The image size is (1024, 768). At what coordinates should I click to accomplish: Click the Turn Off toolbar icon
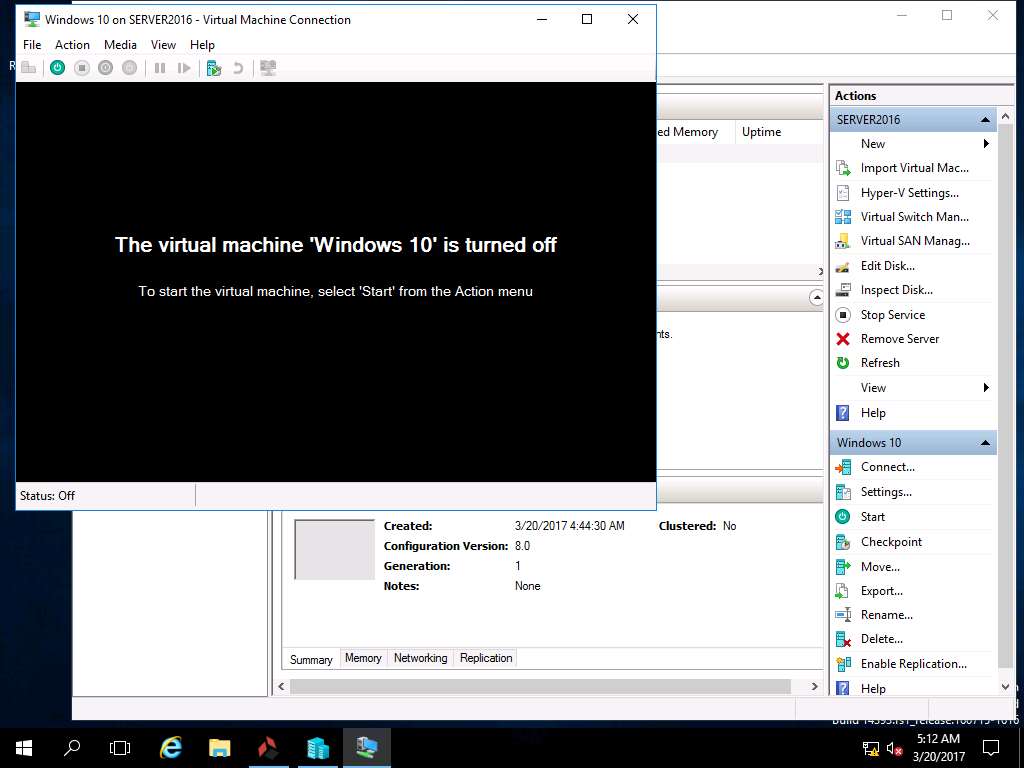82,68
